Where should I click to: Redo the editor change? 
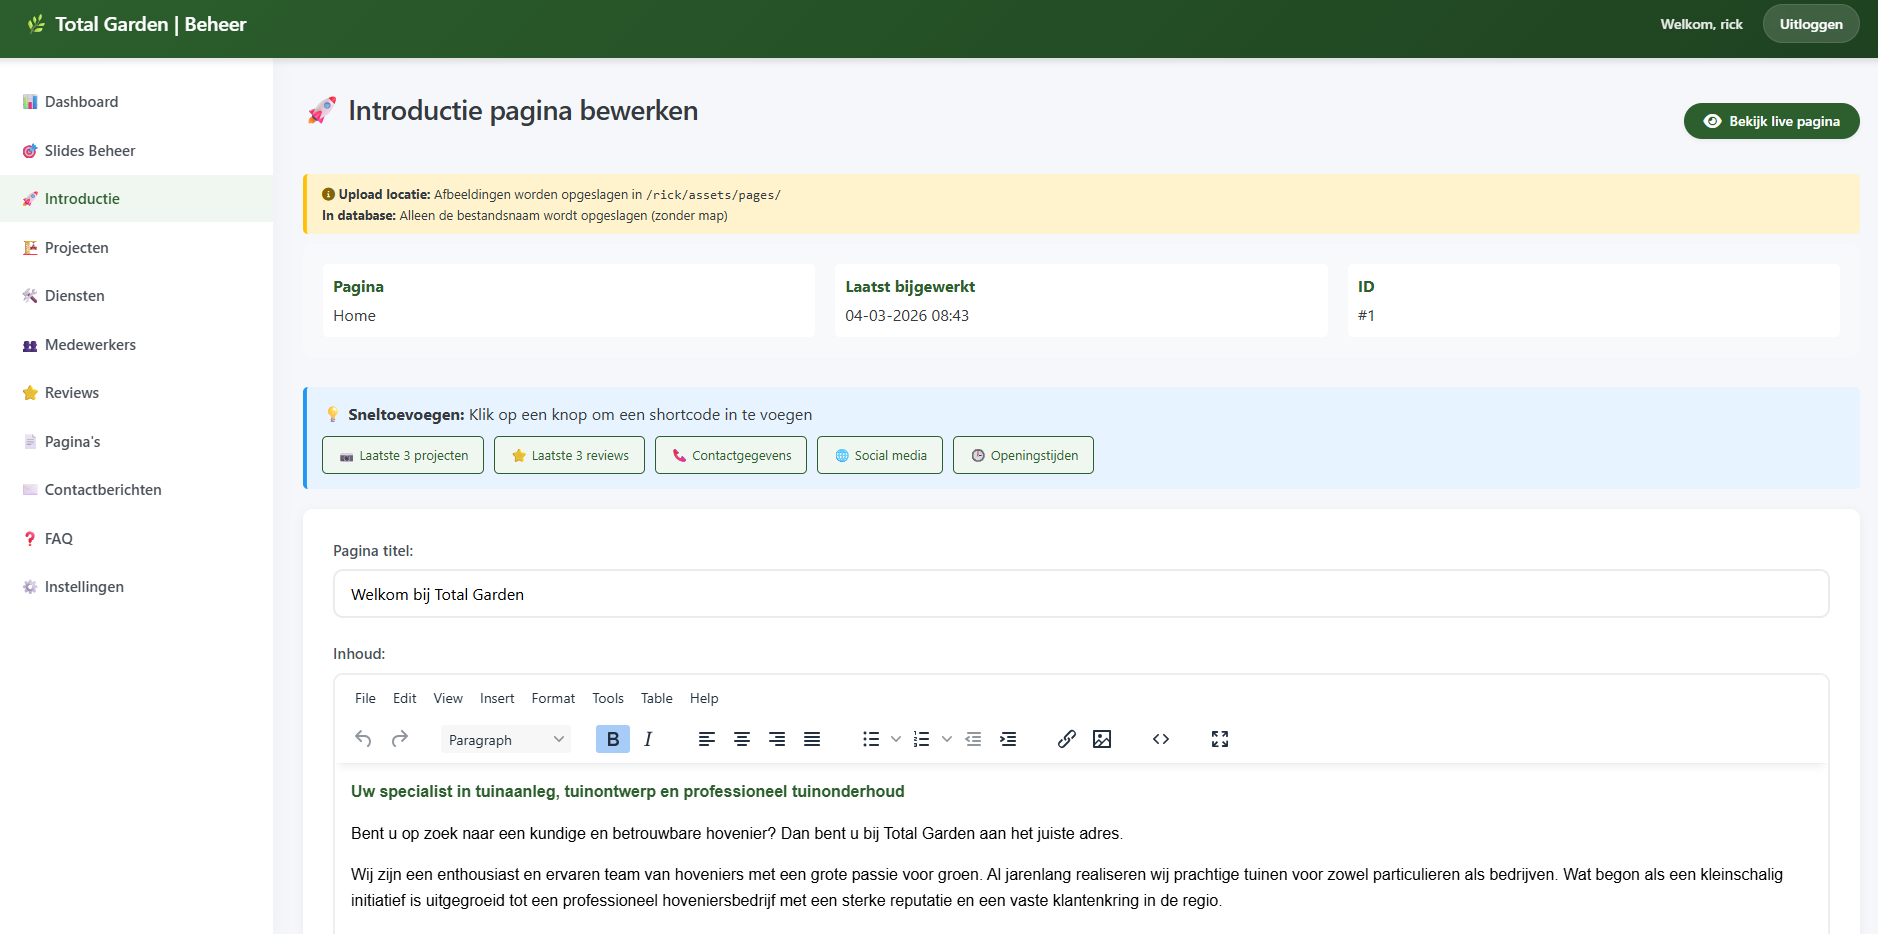coord(400,739)
